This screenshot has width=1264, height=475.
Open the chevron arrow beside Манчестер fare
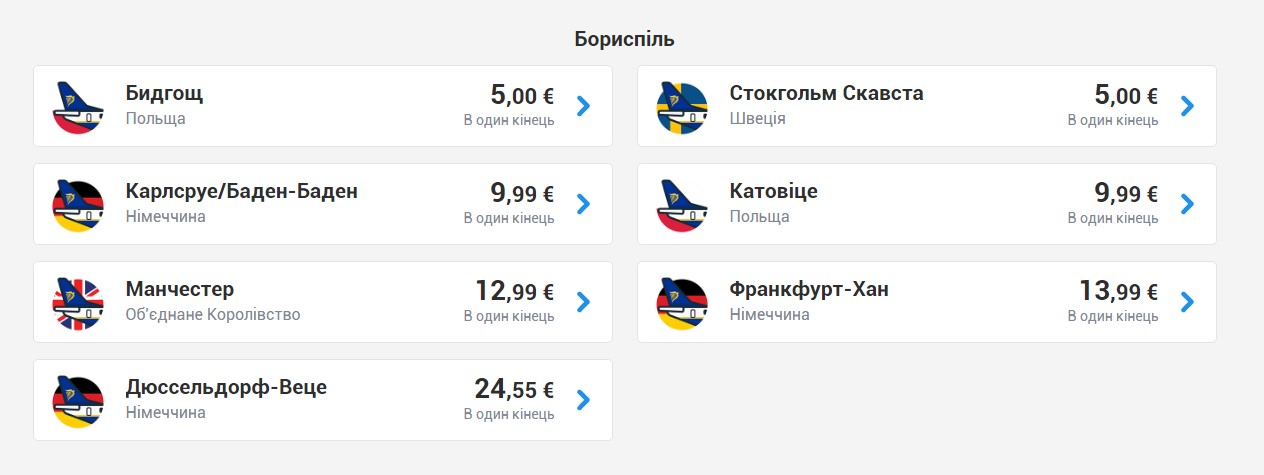point(584,302)
